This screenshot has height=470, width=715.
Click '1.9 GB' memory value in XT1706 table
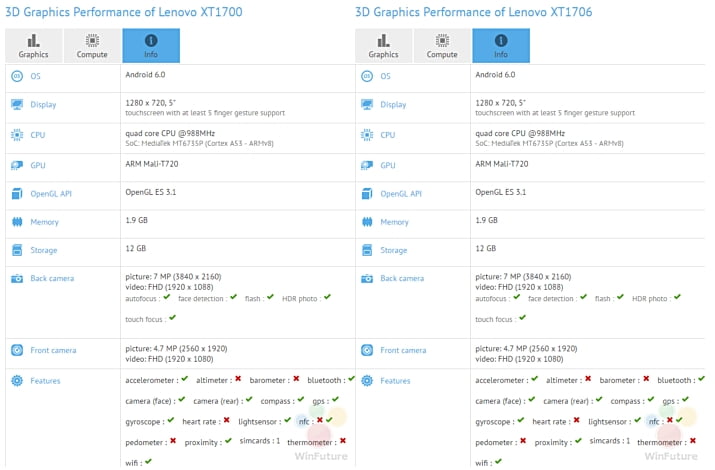click(486, 220)
